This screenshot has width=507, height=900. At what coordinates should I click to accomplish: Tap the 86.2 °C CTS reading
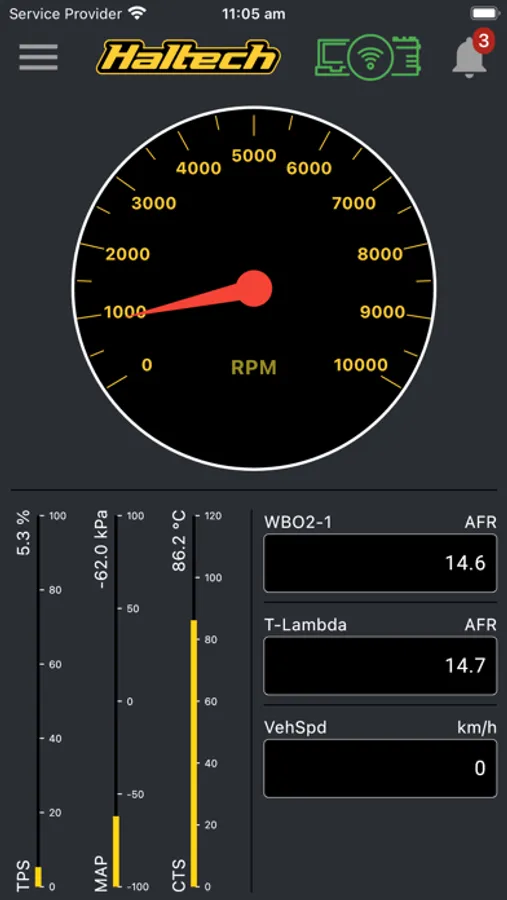pyautogui.click(x=179, y=541)
